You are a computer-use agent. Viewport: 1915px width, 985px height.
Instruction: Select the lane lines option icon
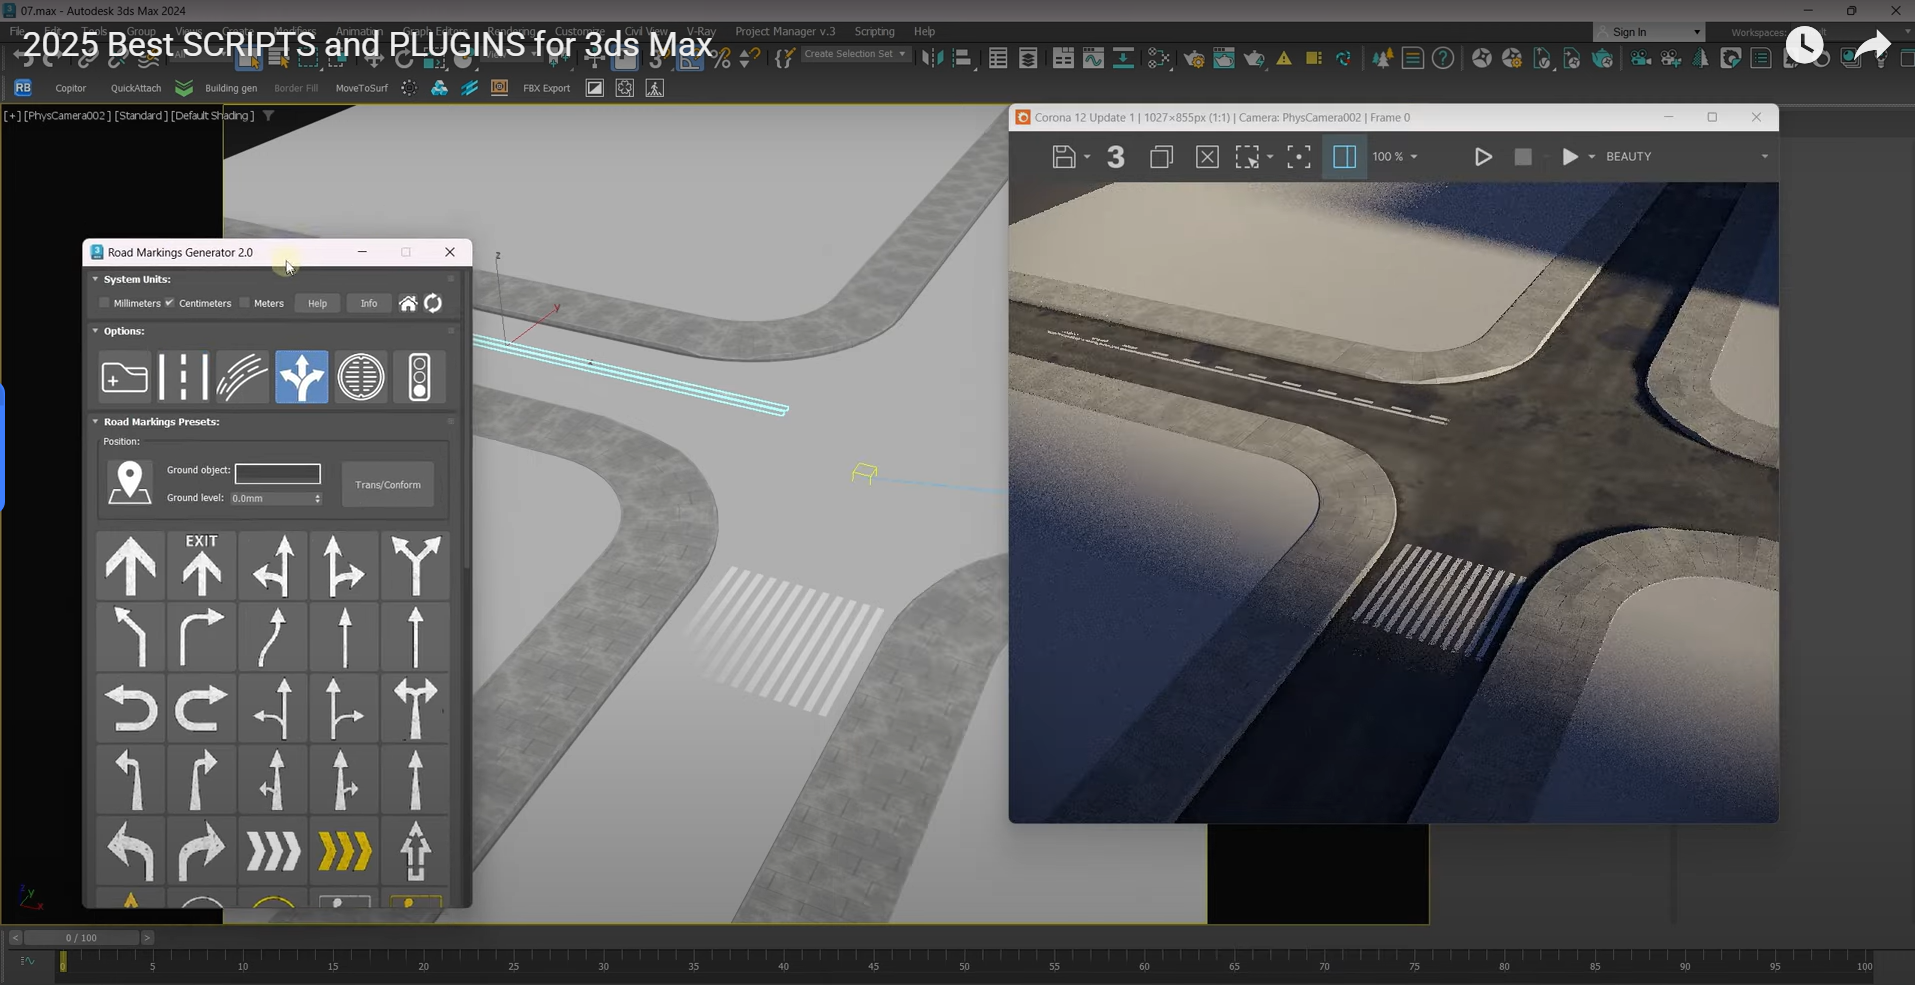[183, 377]
